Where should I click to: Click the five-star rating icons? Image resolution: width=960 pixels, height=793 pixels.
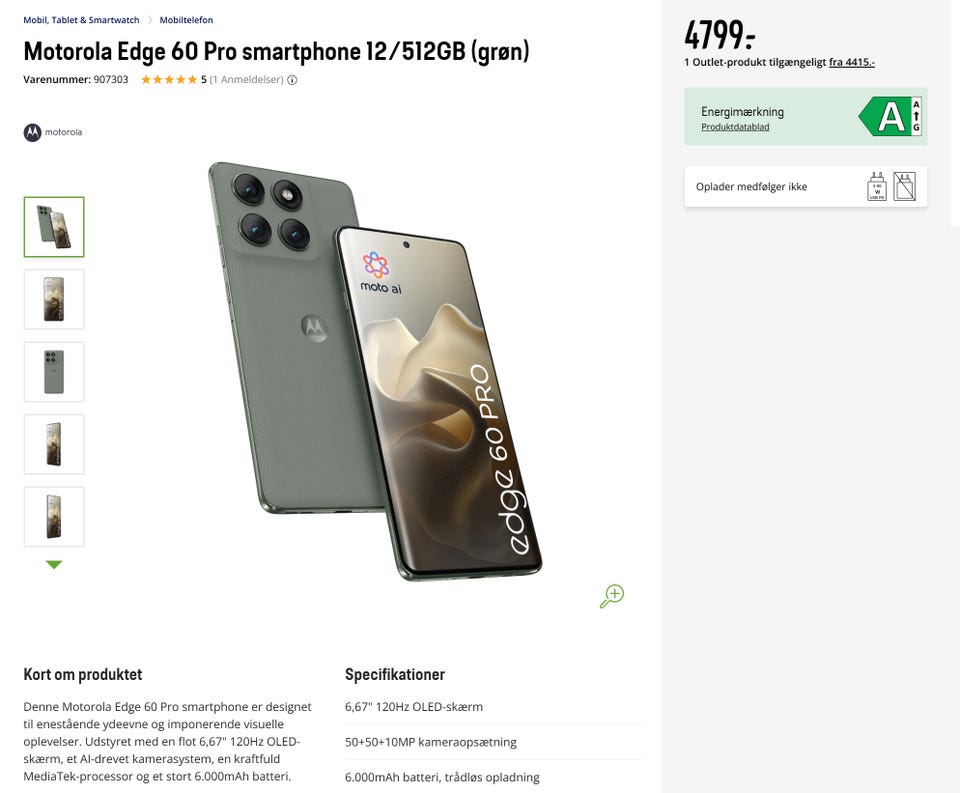pos(168,80)
